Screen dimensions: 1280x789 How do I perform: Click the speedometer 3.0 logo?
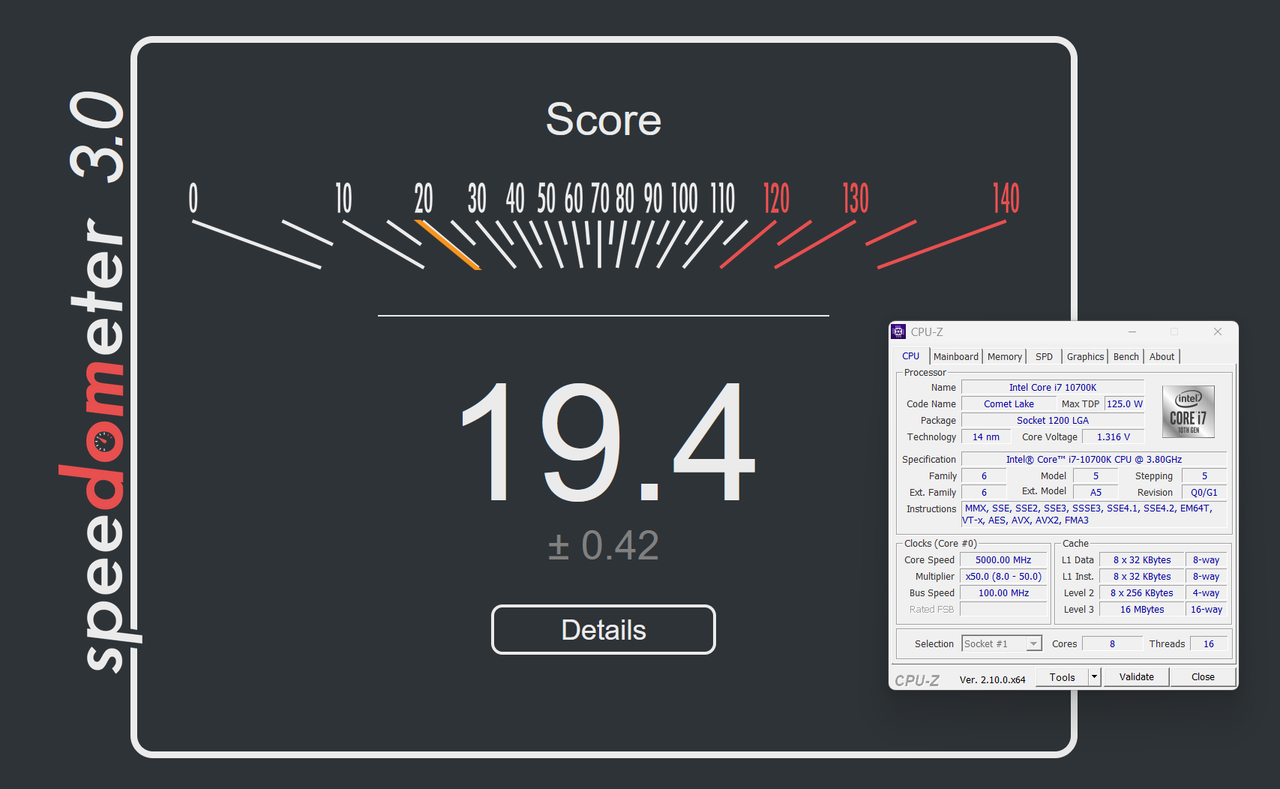coord(100,383)
